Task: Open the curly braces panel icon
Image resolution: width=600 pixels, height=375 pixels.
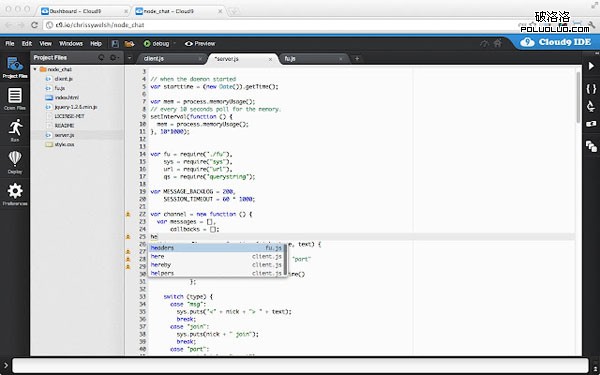Action: pyautogui.click(x=591, y=89)
